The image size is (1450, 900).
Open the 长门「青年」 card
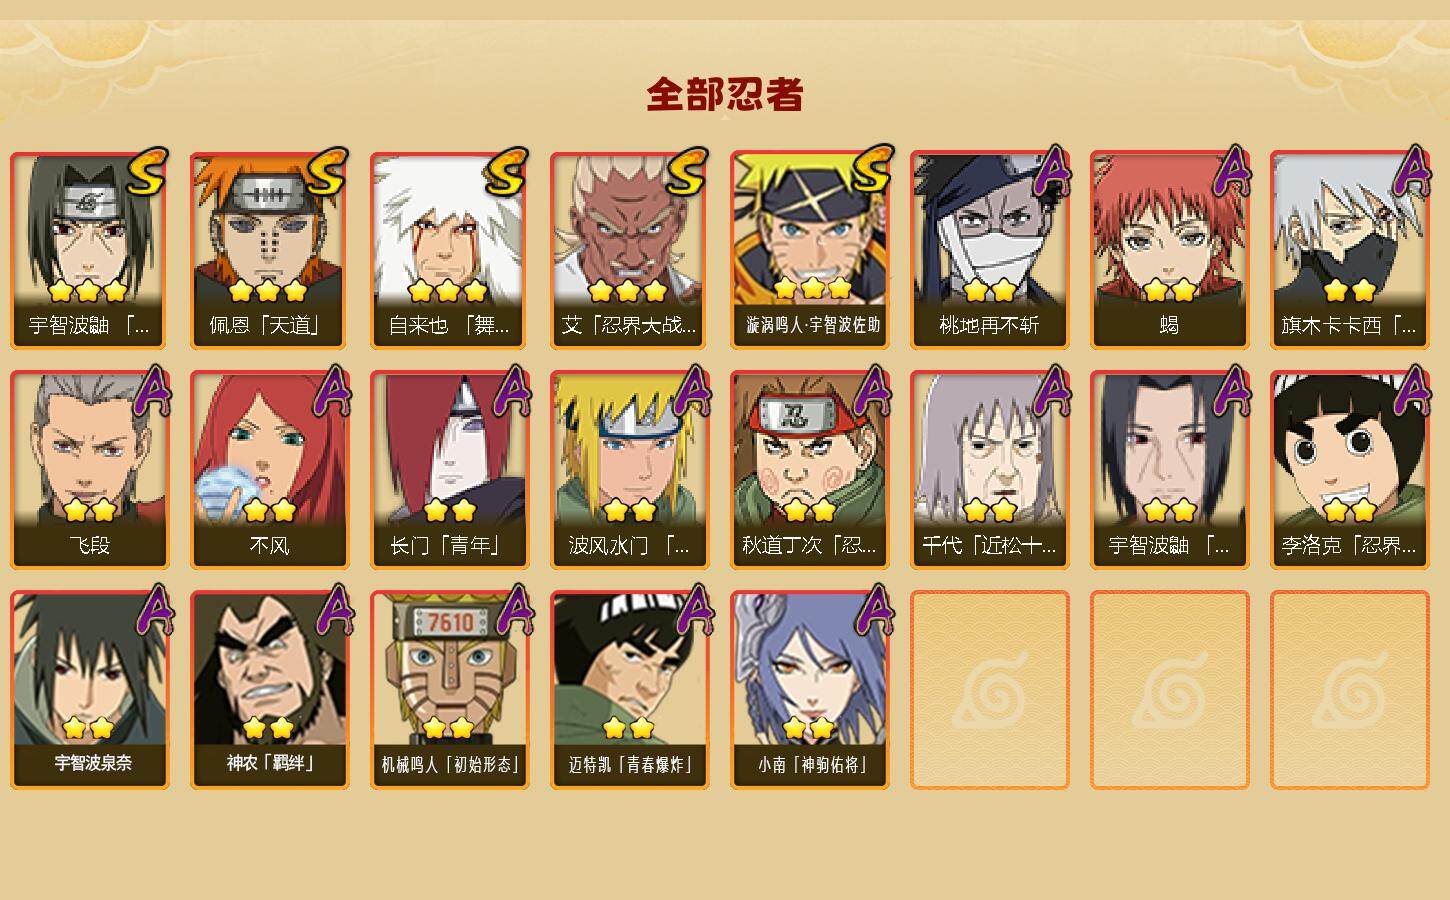(449, 470)
